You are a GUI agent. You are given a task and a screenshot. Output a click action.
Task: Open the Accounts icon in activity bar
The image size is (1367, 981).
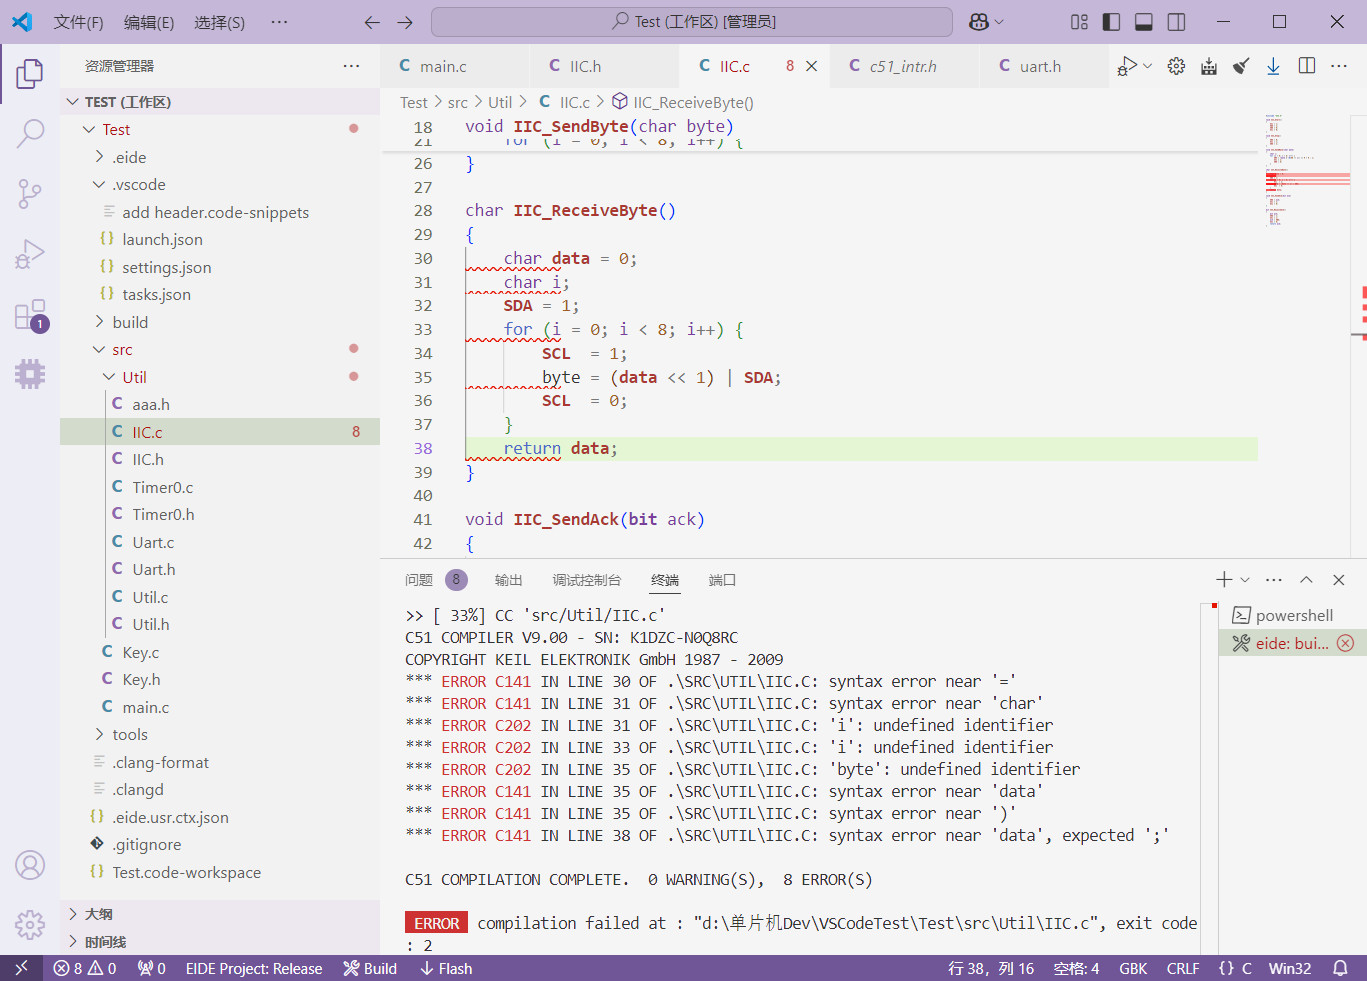click(30, 865)
